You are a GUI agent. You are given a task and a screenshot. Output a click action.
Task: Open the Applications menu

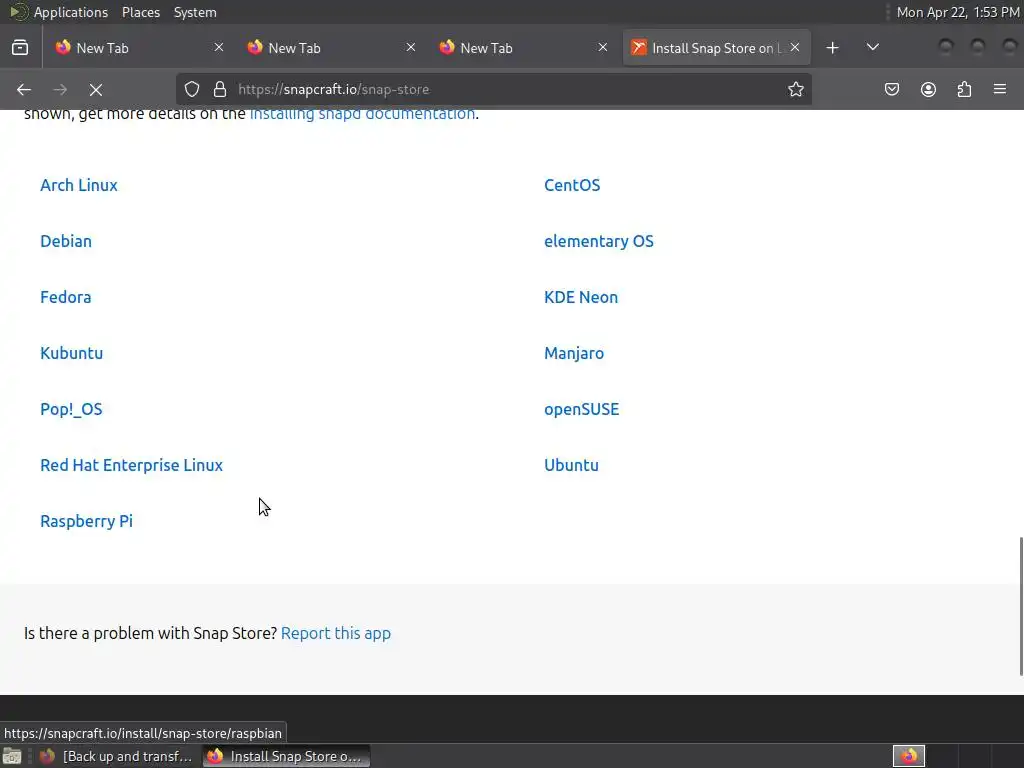pyautogui.click(x=71, y=12)
